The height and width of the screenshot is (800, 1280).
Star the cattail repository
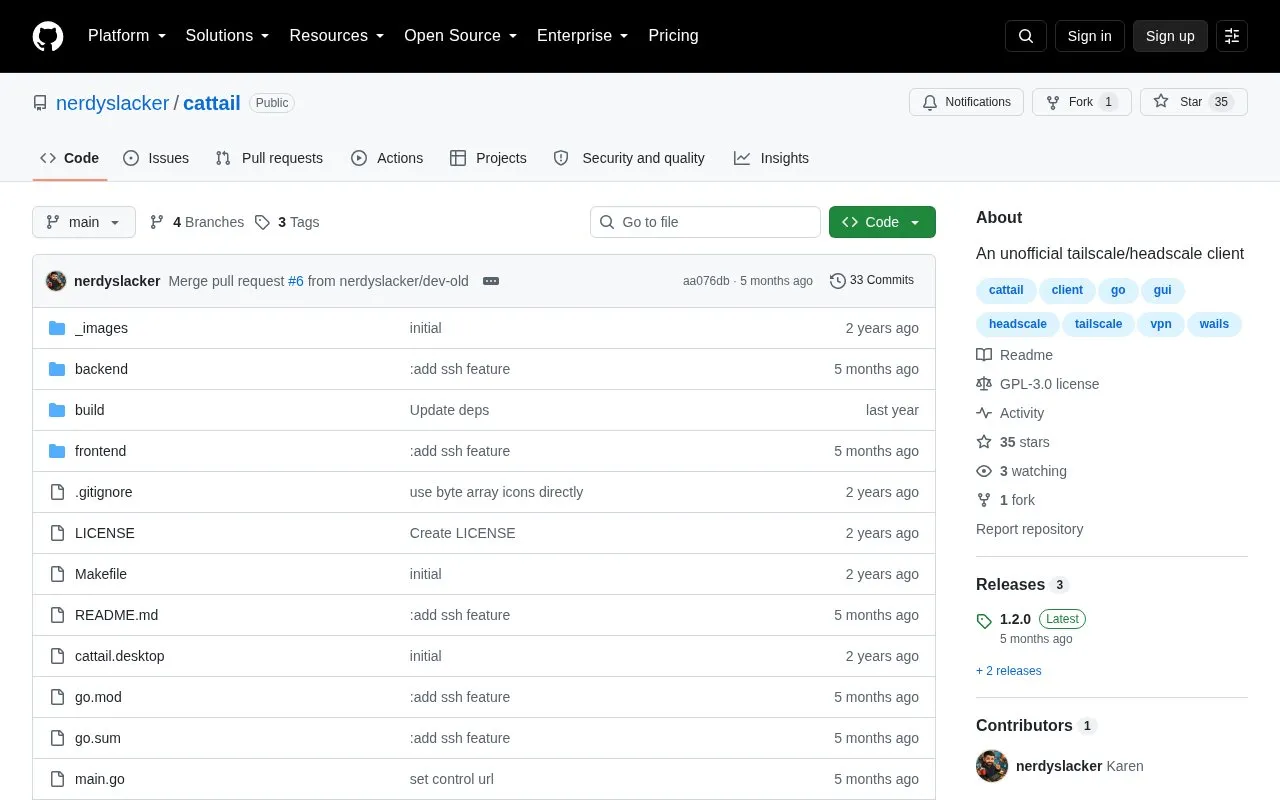tap(1194, 102)
